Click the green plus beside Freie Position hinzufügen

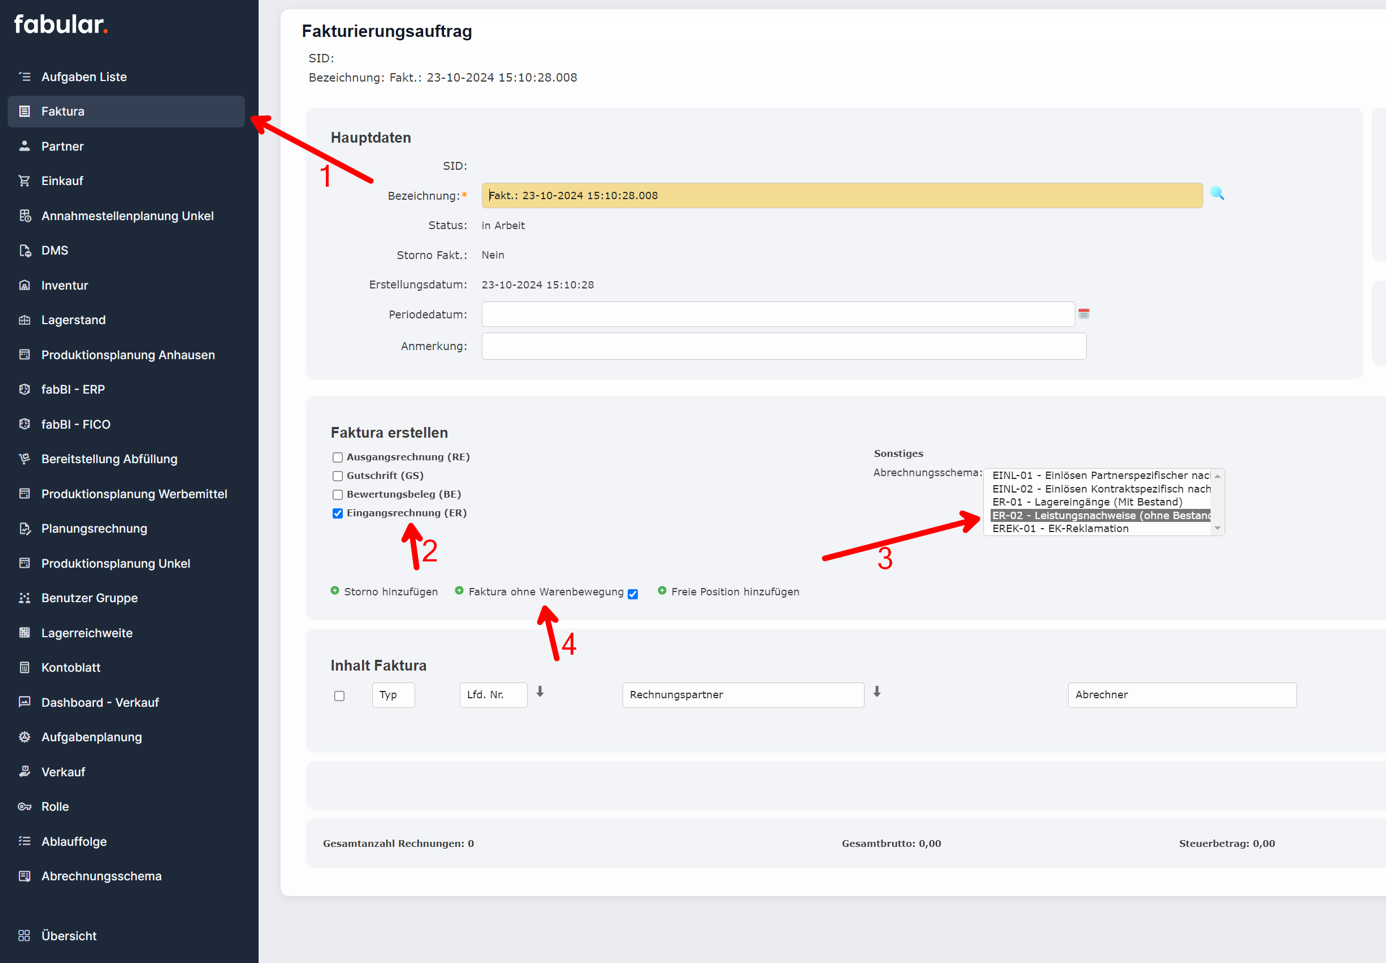click(661, 591)
